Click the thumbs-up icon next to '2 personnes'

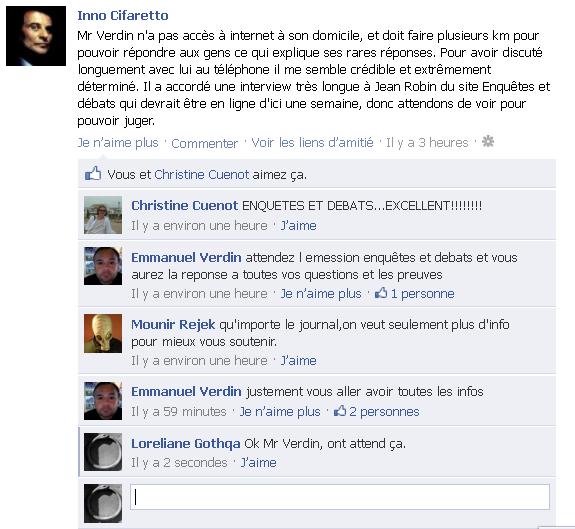[x=340, y=411]
